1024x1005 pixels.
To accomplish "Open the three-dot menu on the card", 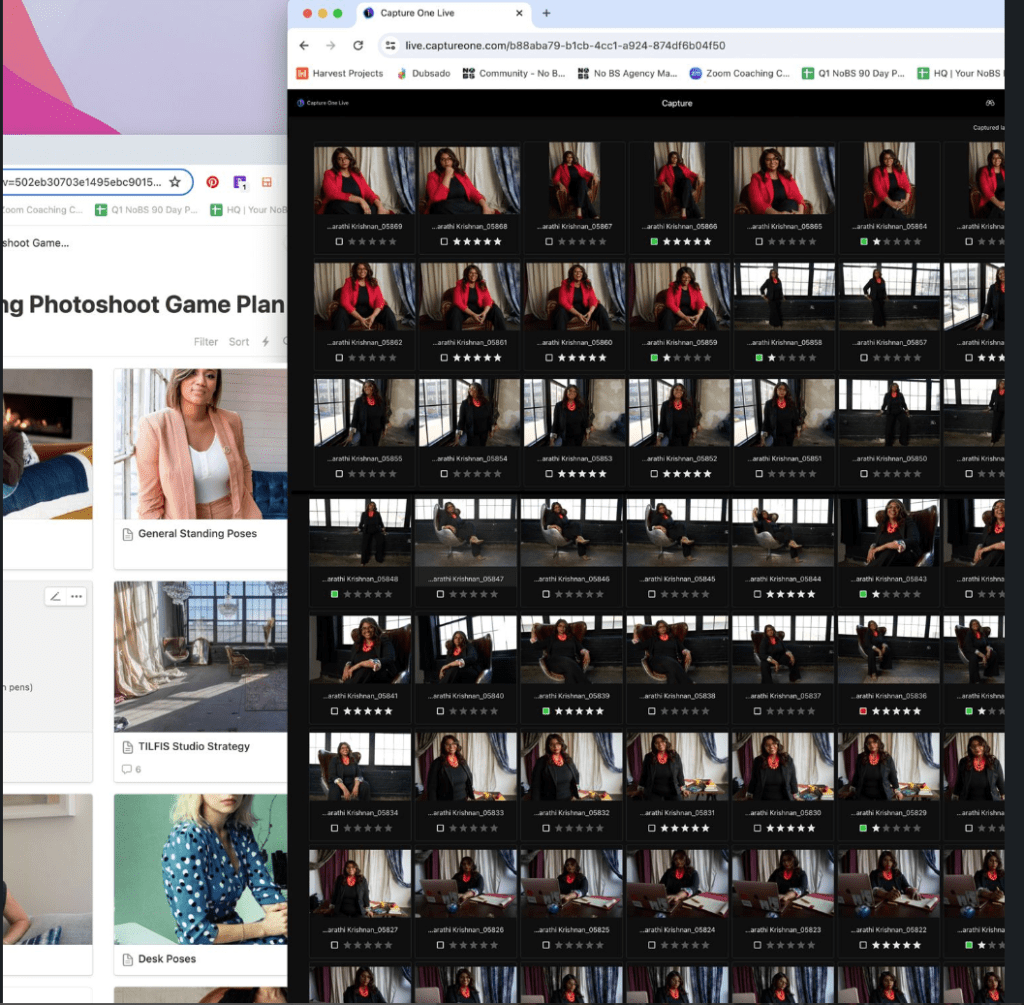I will coord(76,596).
